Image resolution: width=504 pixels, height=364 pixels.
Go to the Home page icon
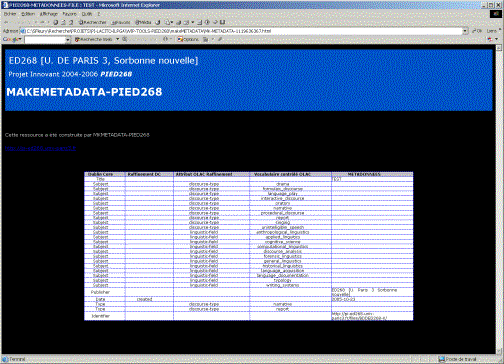(x=71, y=22)
